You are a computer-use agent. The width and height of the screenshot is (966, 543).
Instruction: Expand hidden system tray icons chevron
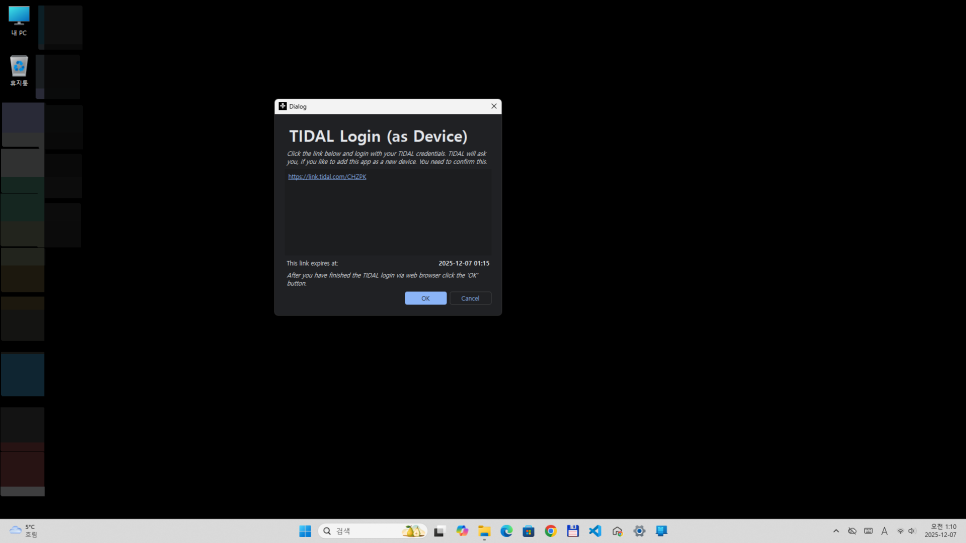click(x=836, y=531)
